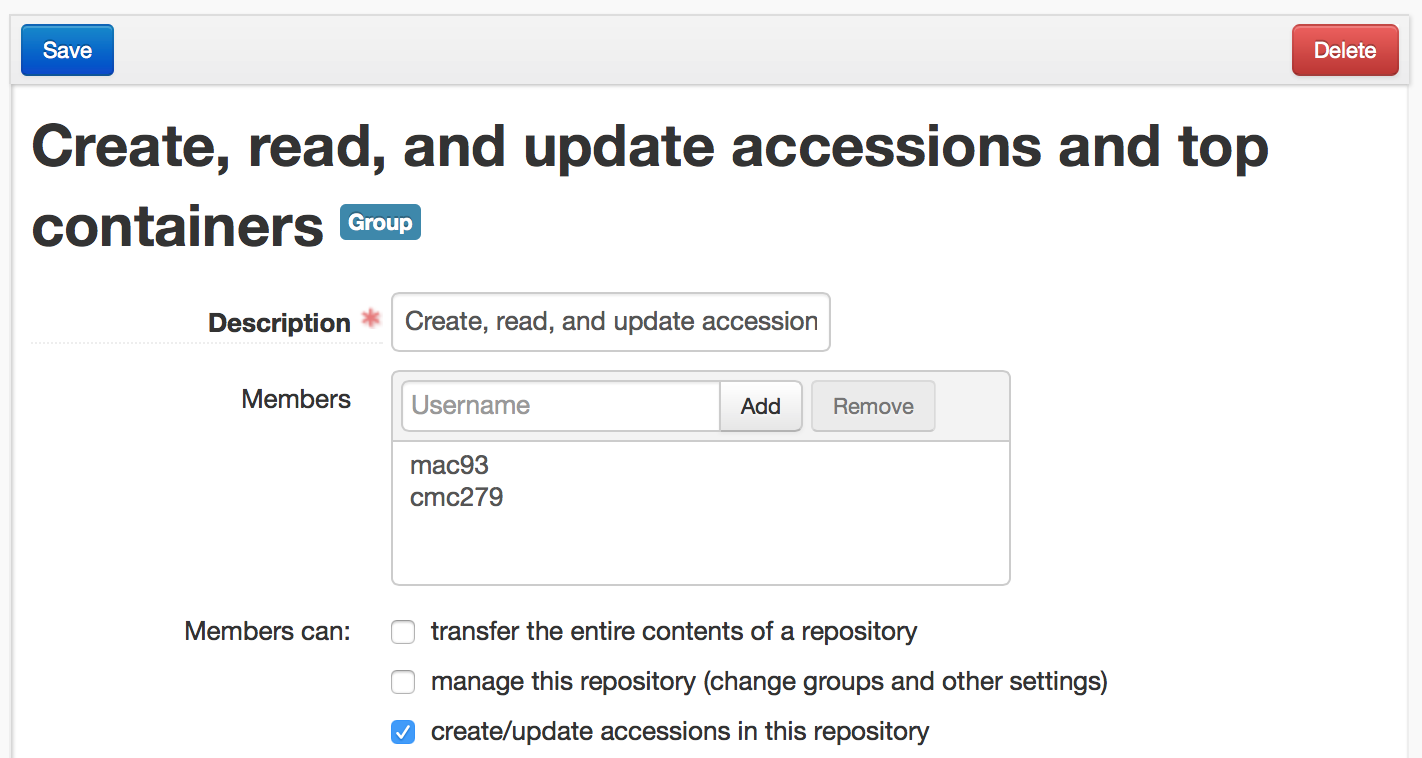Screen dimensions: 1422x758
Task: Enable transfer entire repository contents checkbox
Action: (x=403, y=632)
